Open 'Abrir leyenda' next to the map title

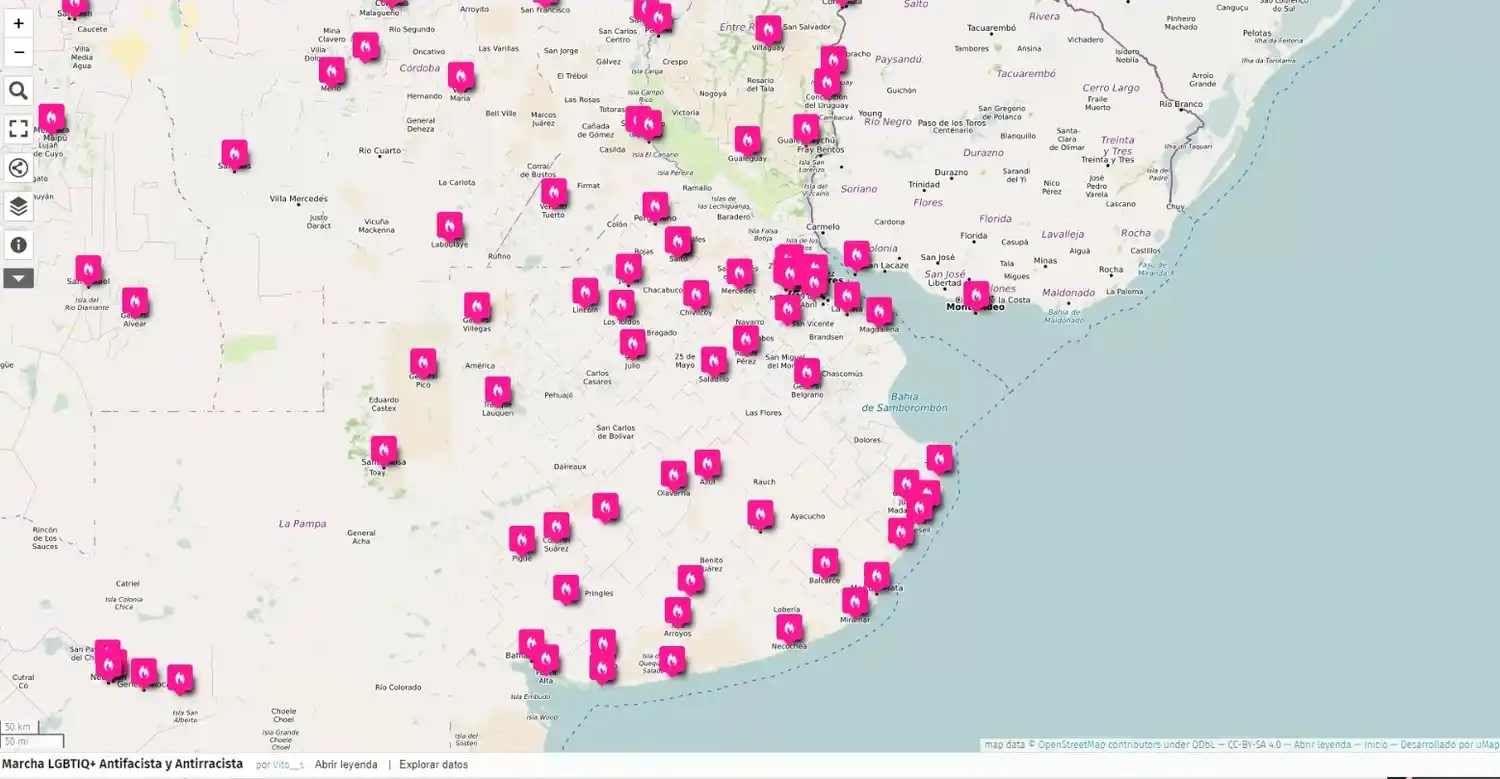pos(346,765)
